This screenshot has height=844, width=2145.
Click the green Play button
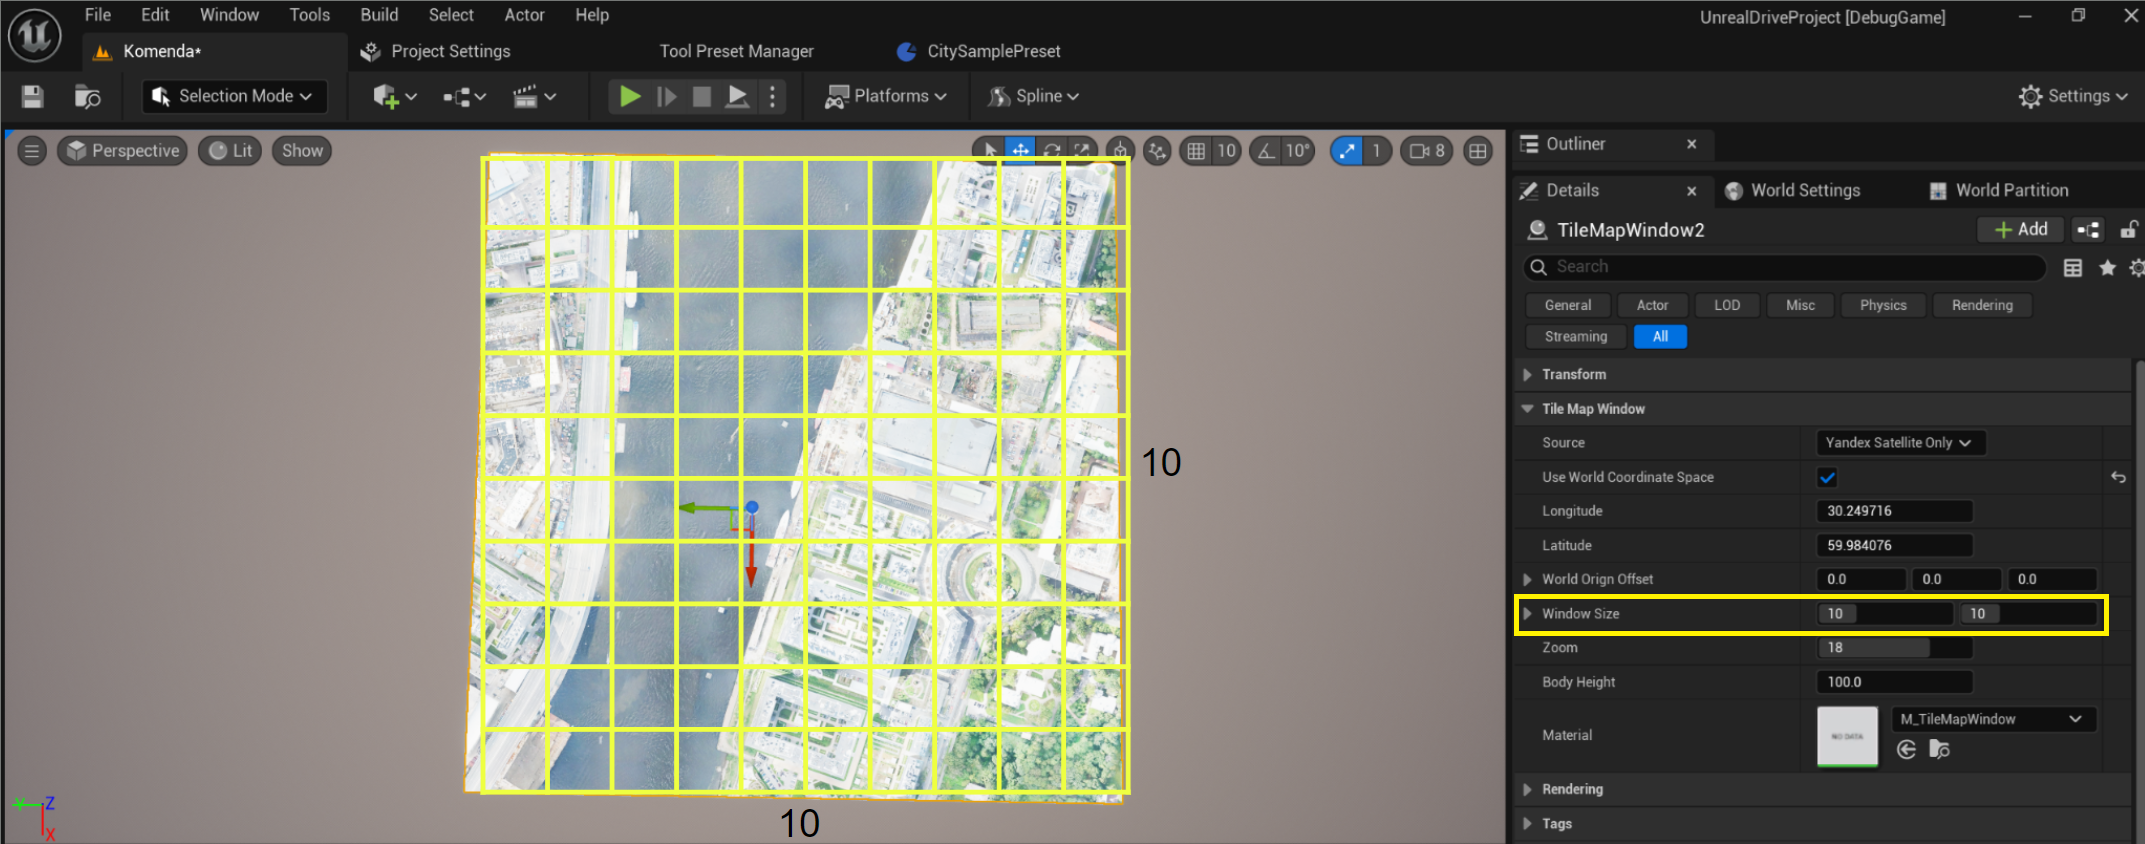pyautogui.click(x=630, y=96)
